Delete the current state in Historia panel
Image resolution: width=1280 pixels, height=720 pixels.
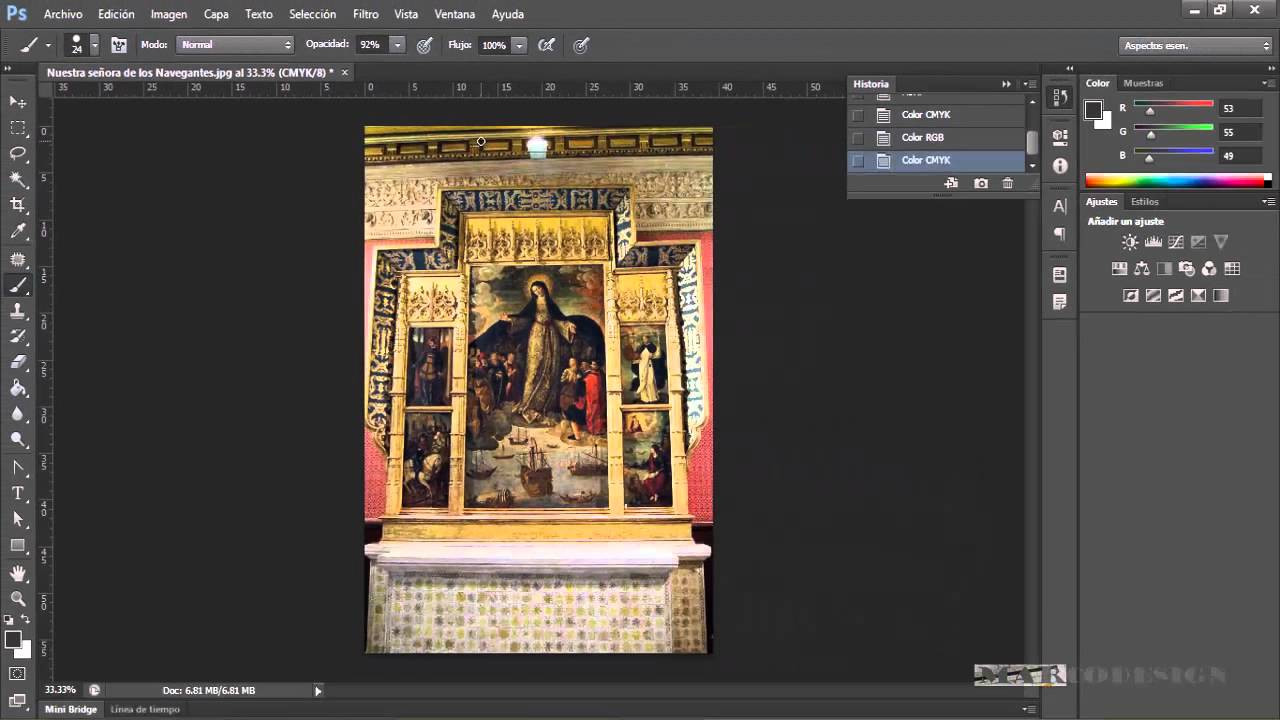(x=1008, y=183)
